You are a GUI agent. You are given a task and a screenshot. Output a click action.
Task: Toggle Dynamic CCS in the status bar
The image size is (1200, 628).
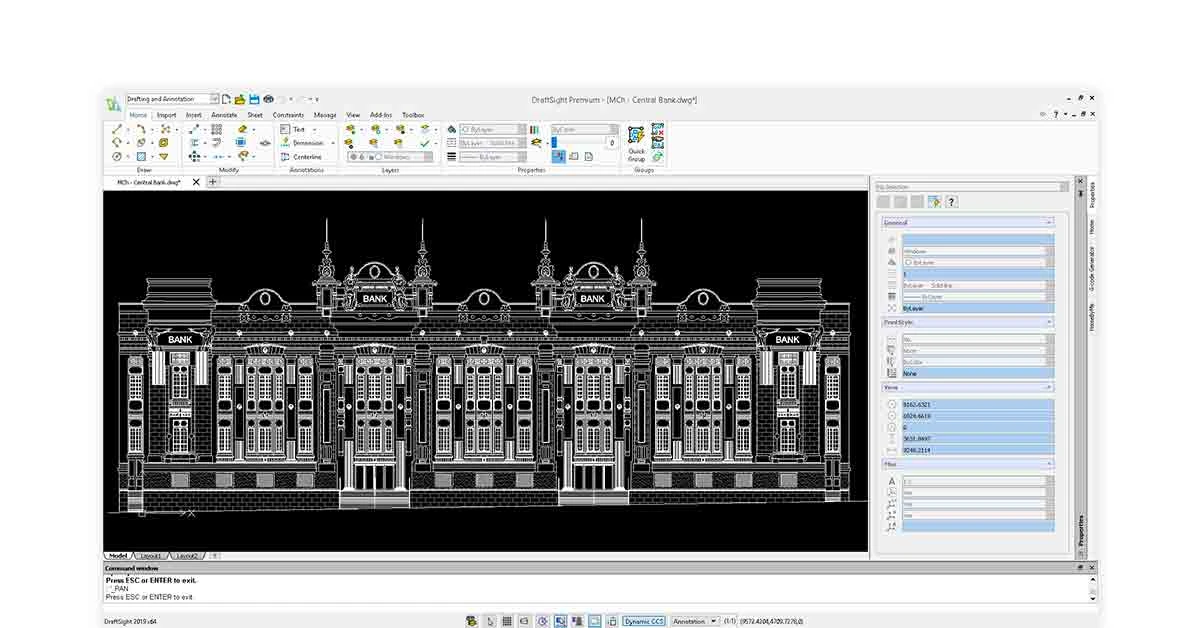click(x=644, y=619)
